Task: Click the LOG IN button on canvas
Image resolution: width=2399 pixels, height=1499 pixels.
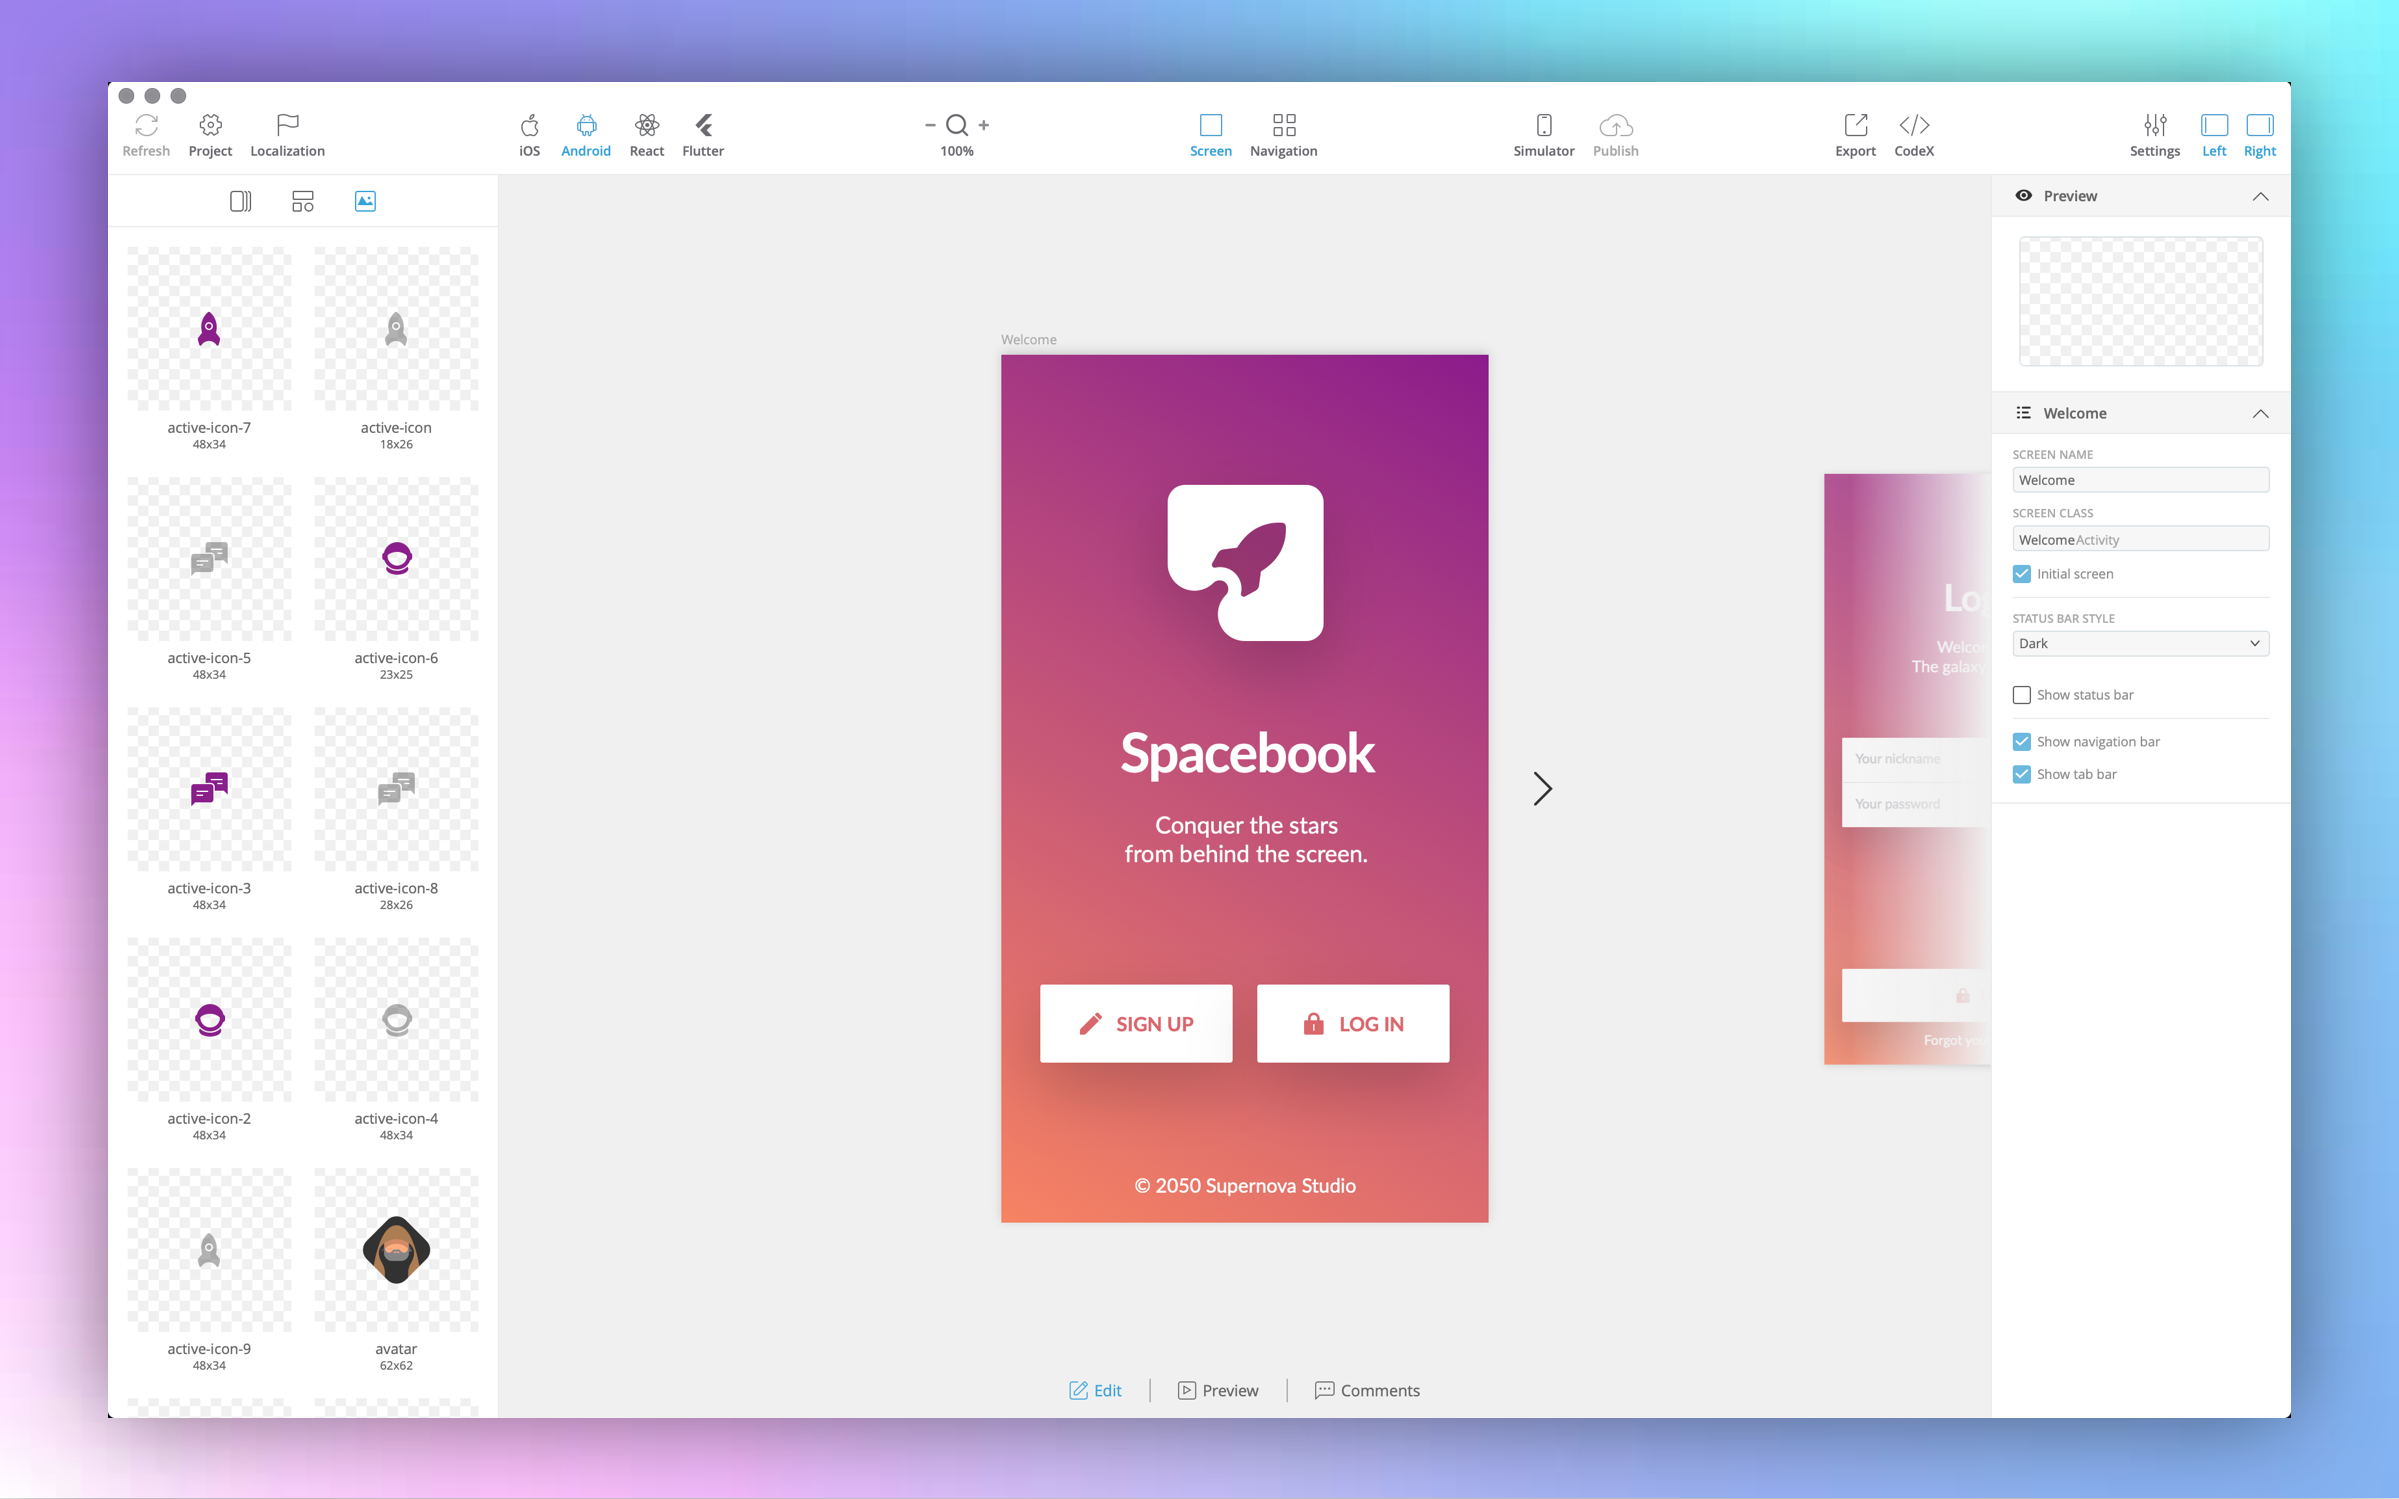Action: click(x=1352, y=1023)
